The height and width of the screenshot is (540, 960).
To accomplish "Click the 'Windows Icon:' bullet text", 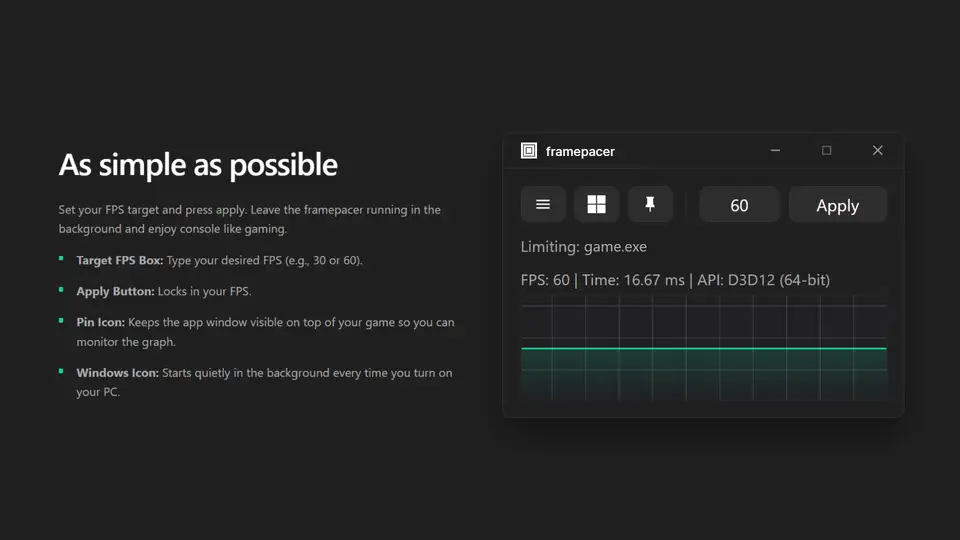I will 118,373.
